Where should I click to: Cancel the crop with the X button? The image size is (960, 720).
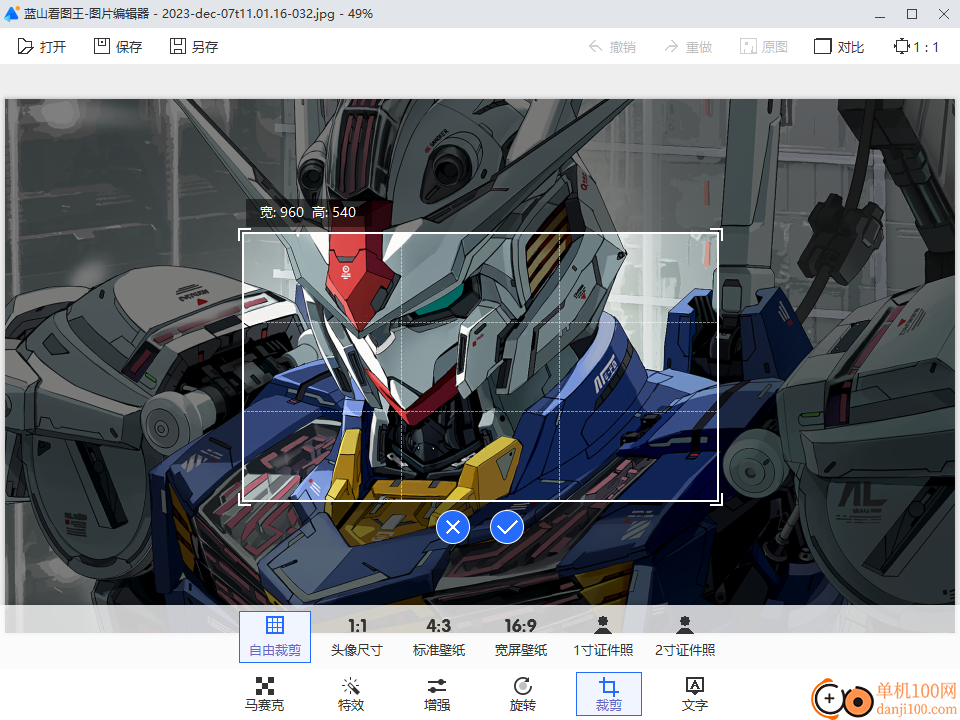coord(453,527)
